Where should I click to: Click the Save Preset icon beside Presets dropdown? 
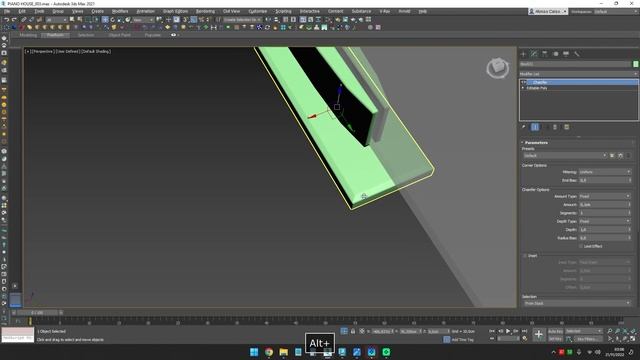[612, 156]
